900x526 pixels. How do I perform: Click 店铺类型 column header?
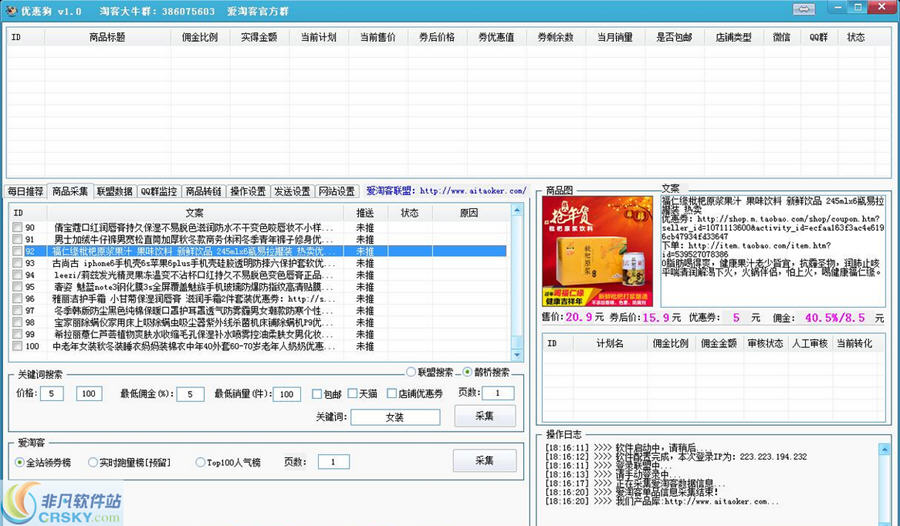(734, 37)
